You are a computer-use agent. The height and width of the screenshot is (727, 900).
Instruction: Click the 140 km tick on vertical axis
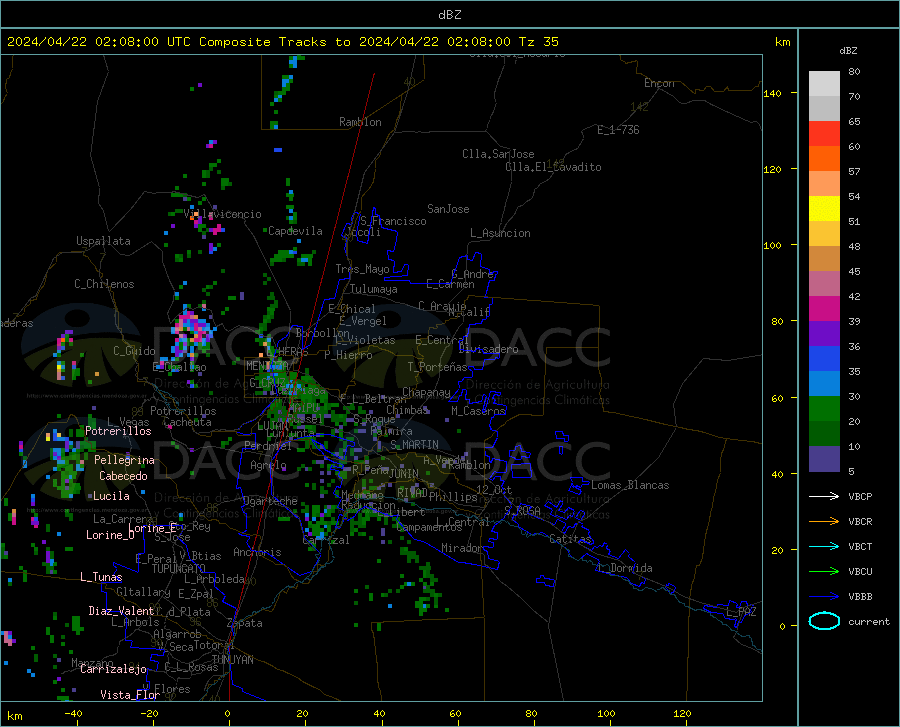(x=772, y=94)
